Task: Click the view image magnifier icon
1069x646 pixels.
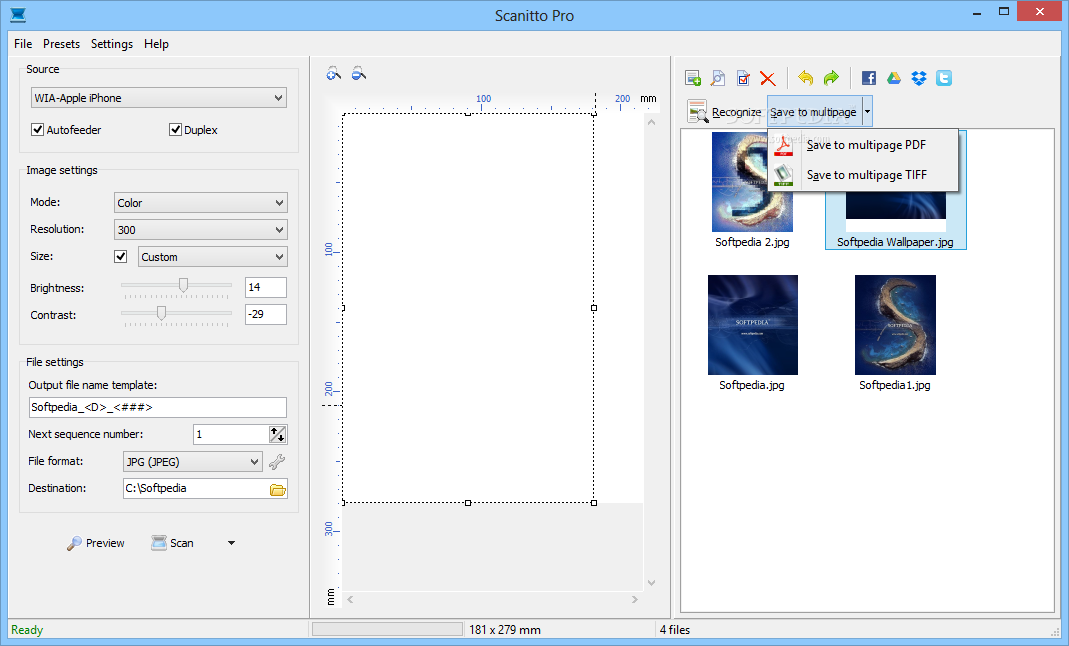Action: tap(718, 78)
